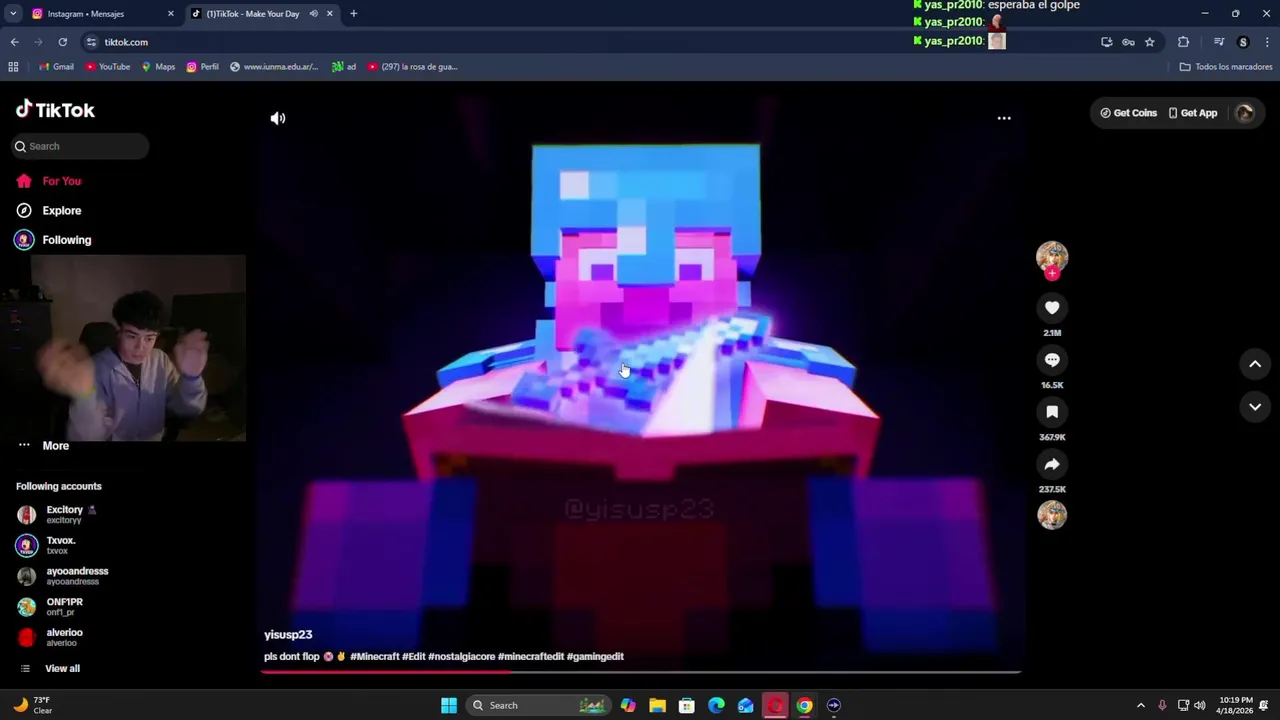This screenshot has width=1280, height=720.
Task: Open YouTube bookmark
Action: click(x=108, y=67)
